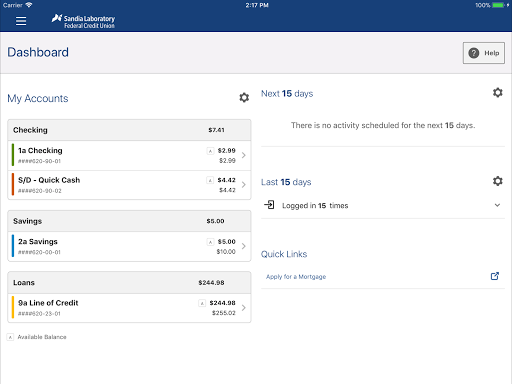
Task: Expand the Logged in 15 times row
Action: [383, 205]
